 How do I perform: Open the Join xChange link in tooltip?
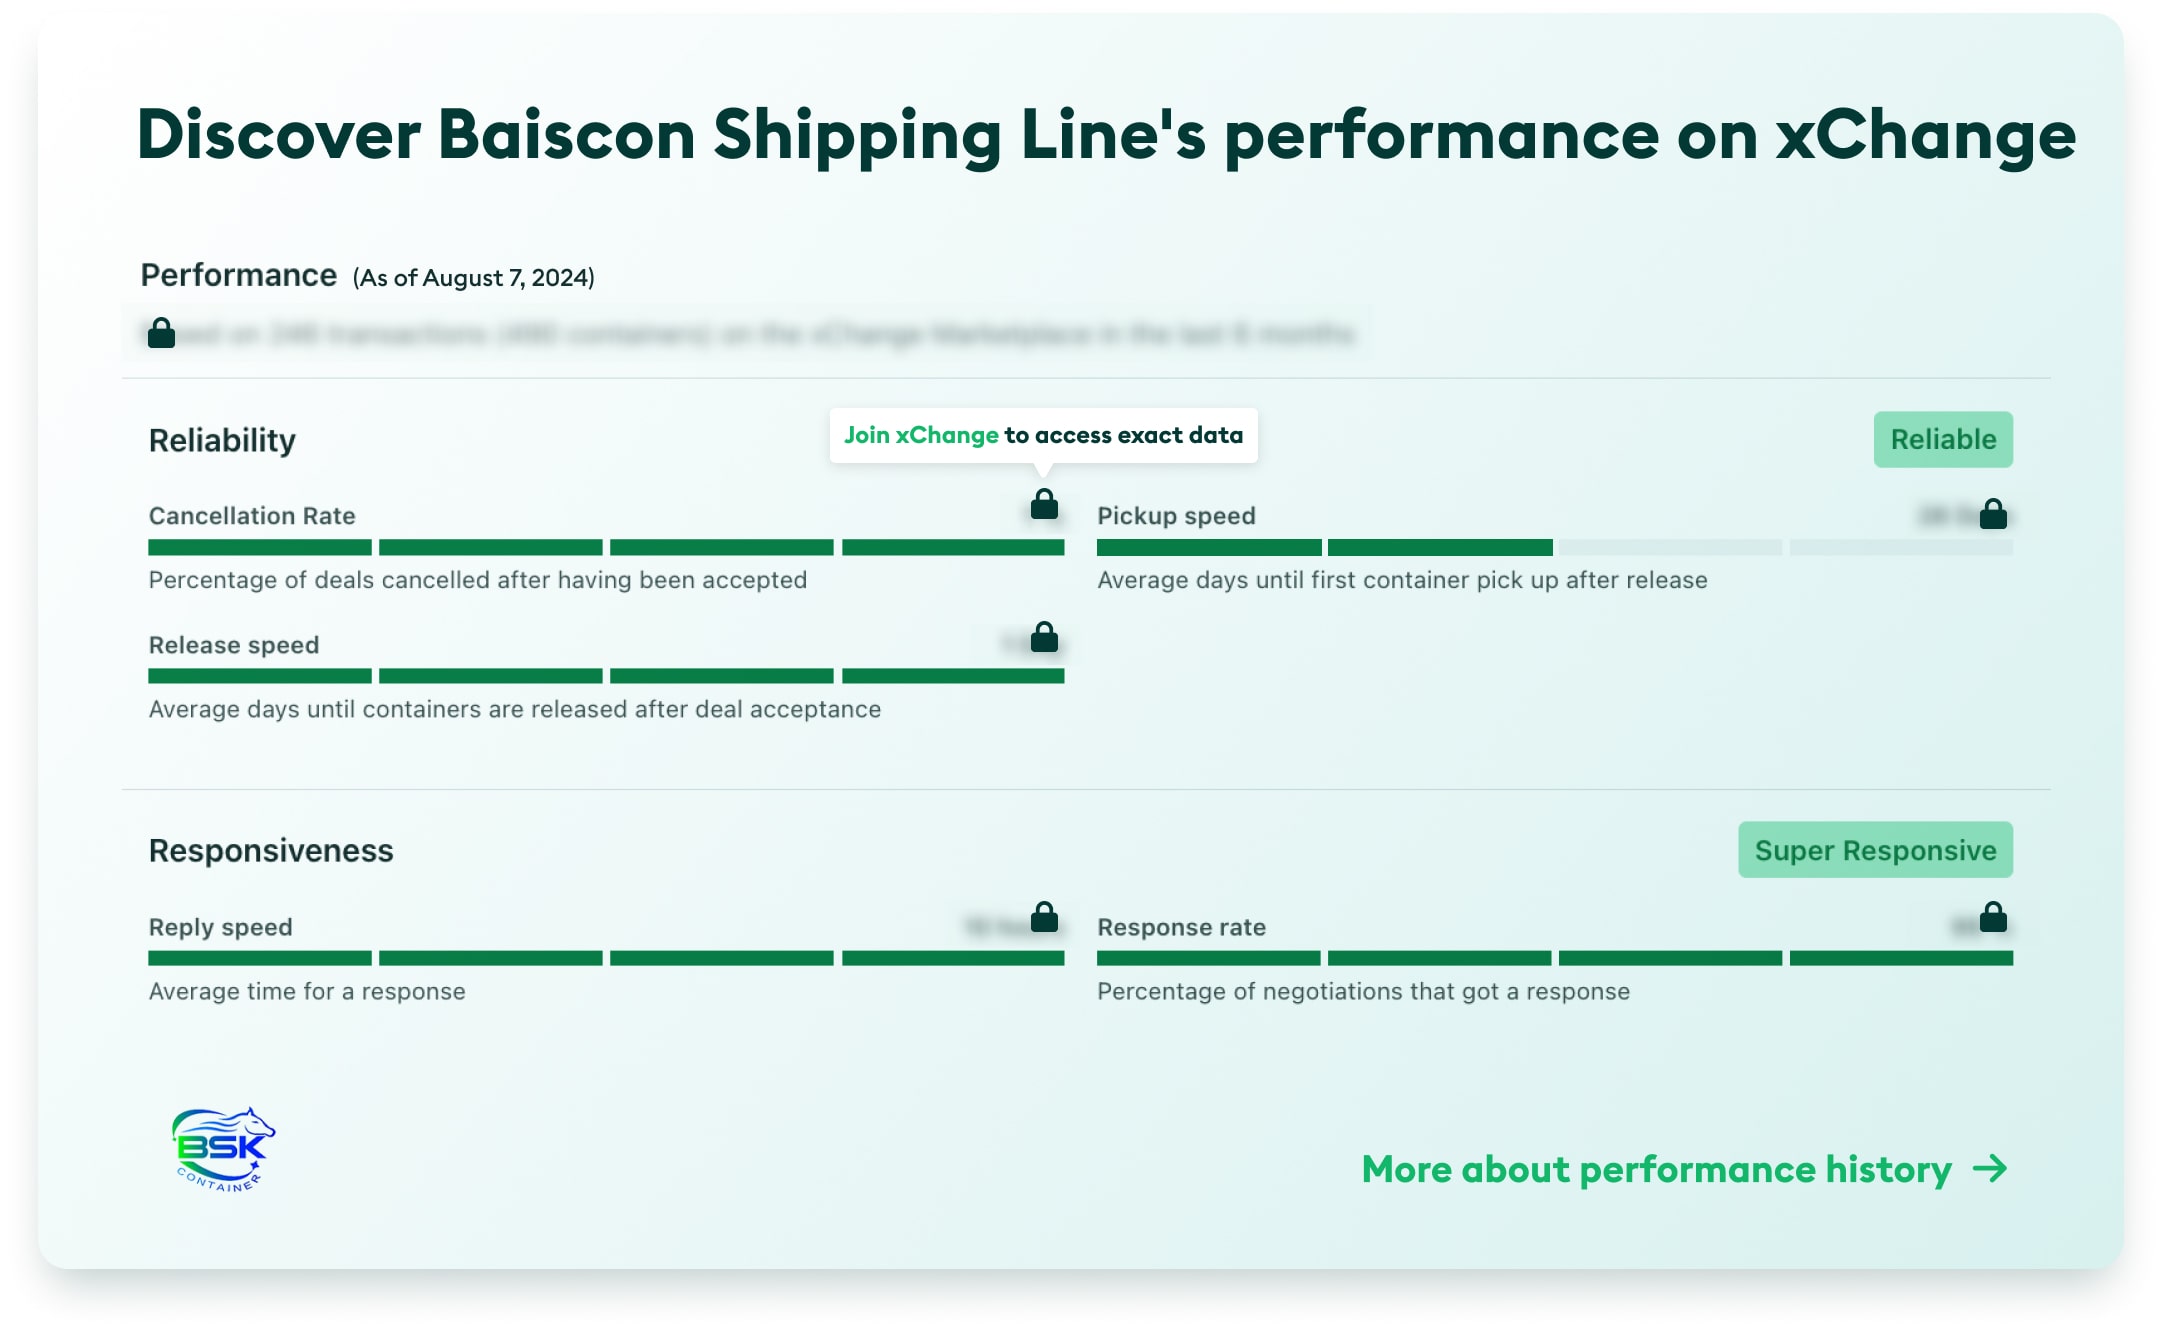[921, 435]
